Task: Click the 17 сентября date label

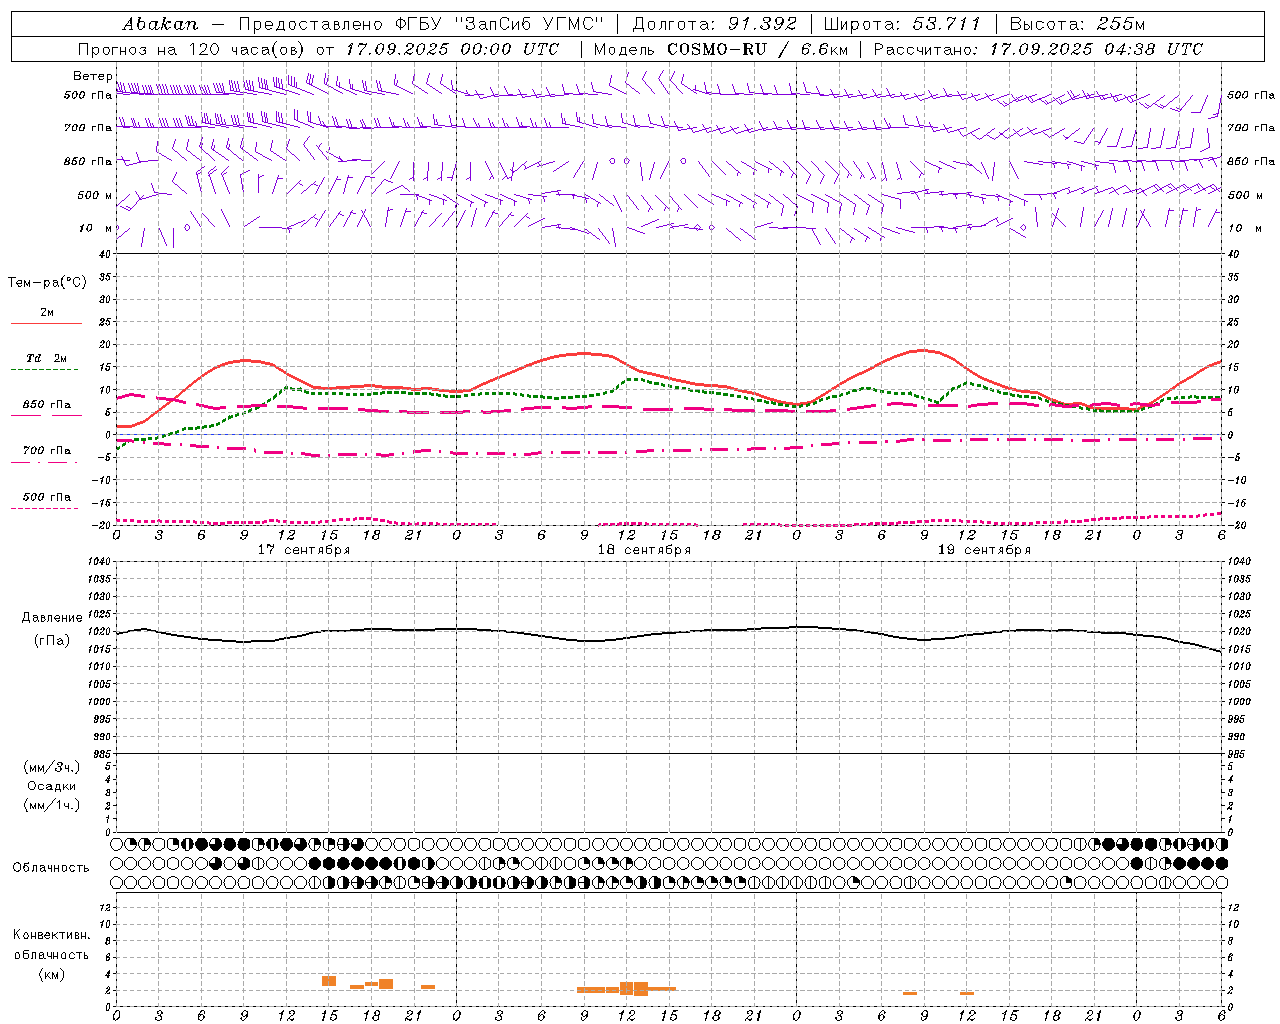Action: pos(304,550)
